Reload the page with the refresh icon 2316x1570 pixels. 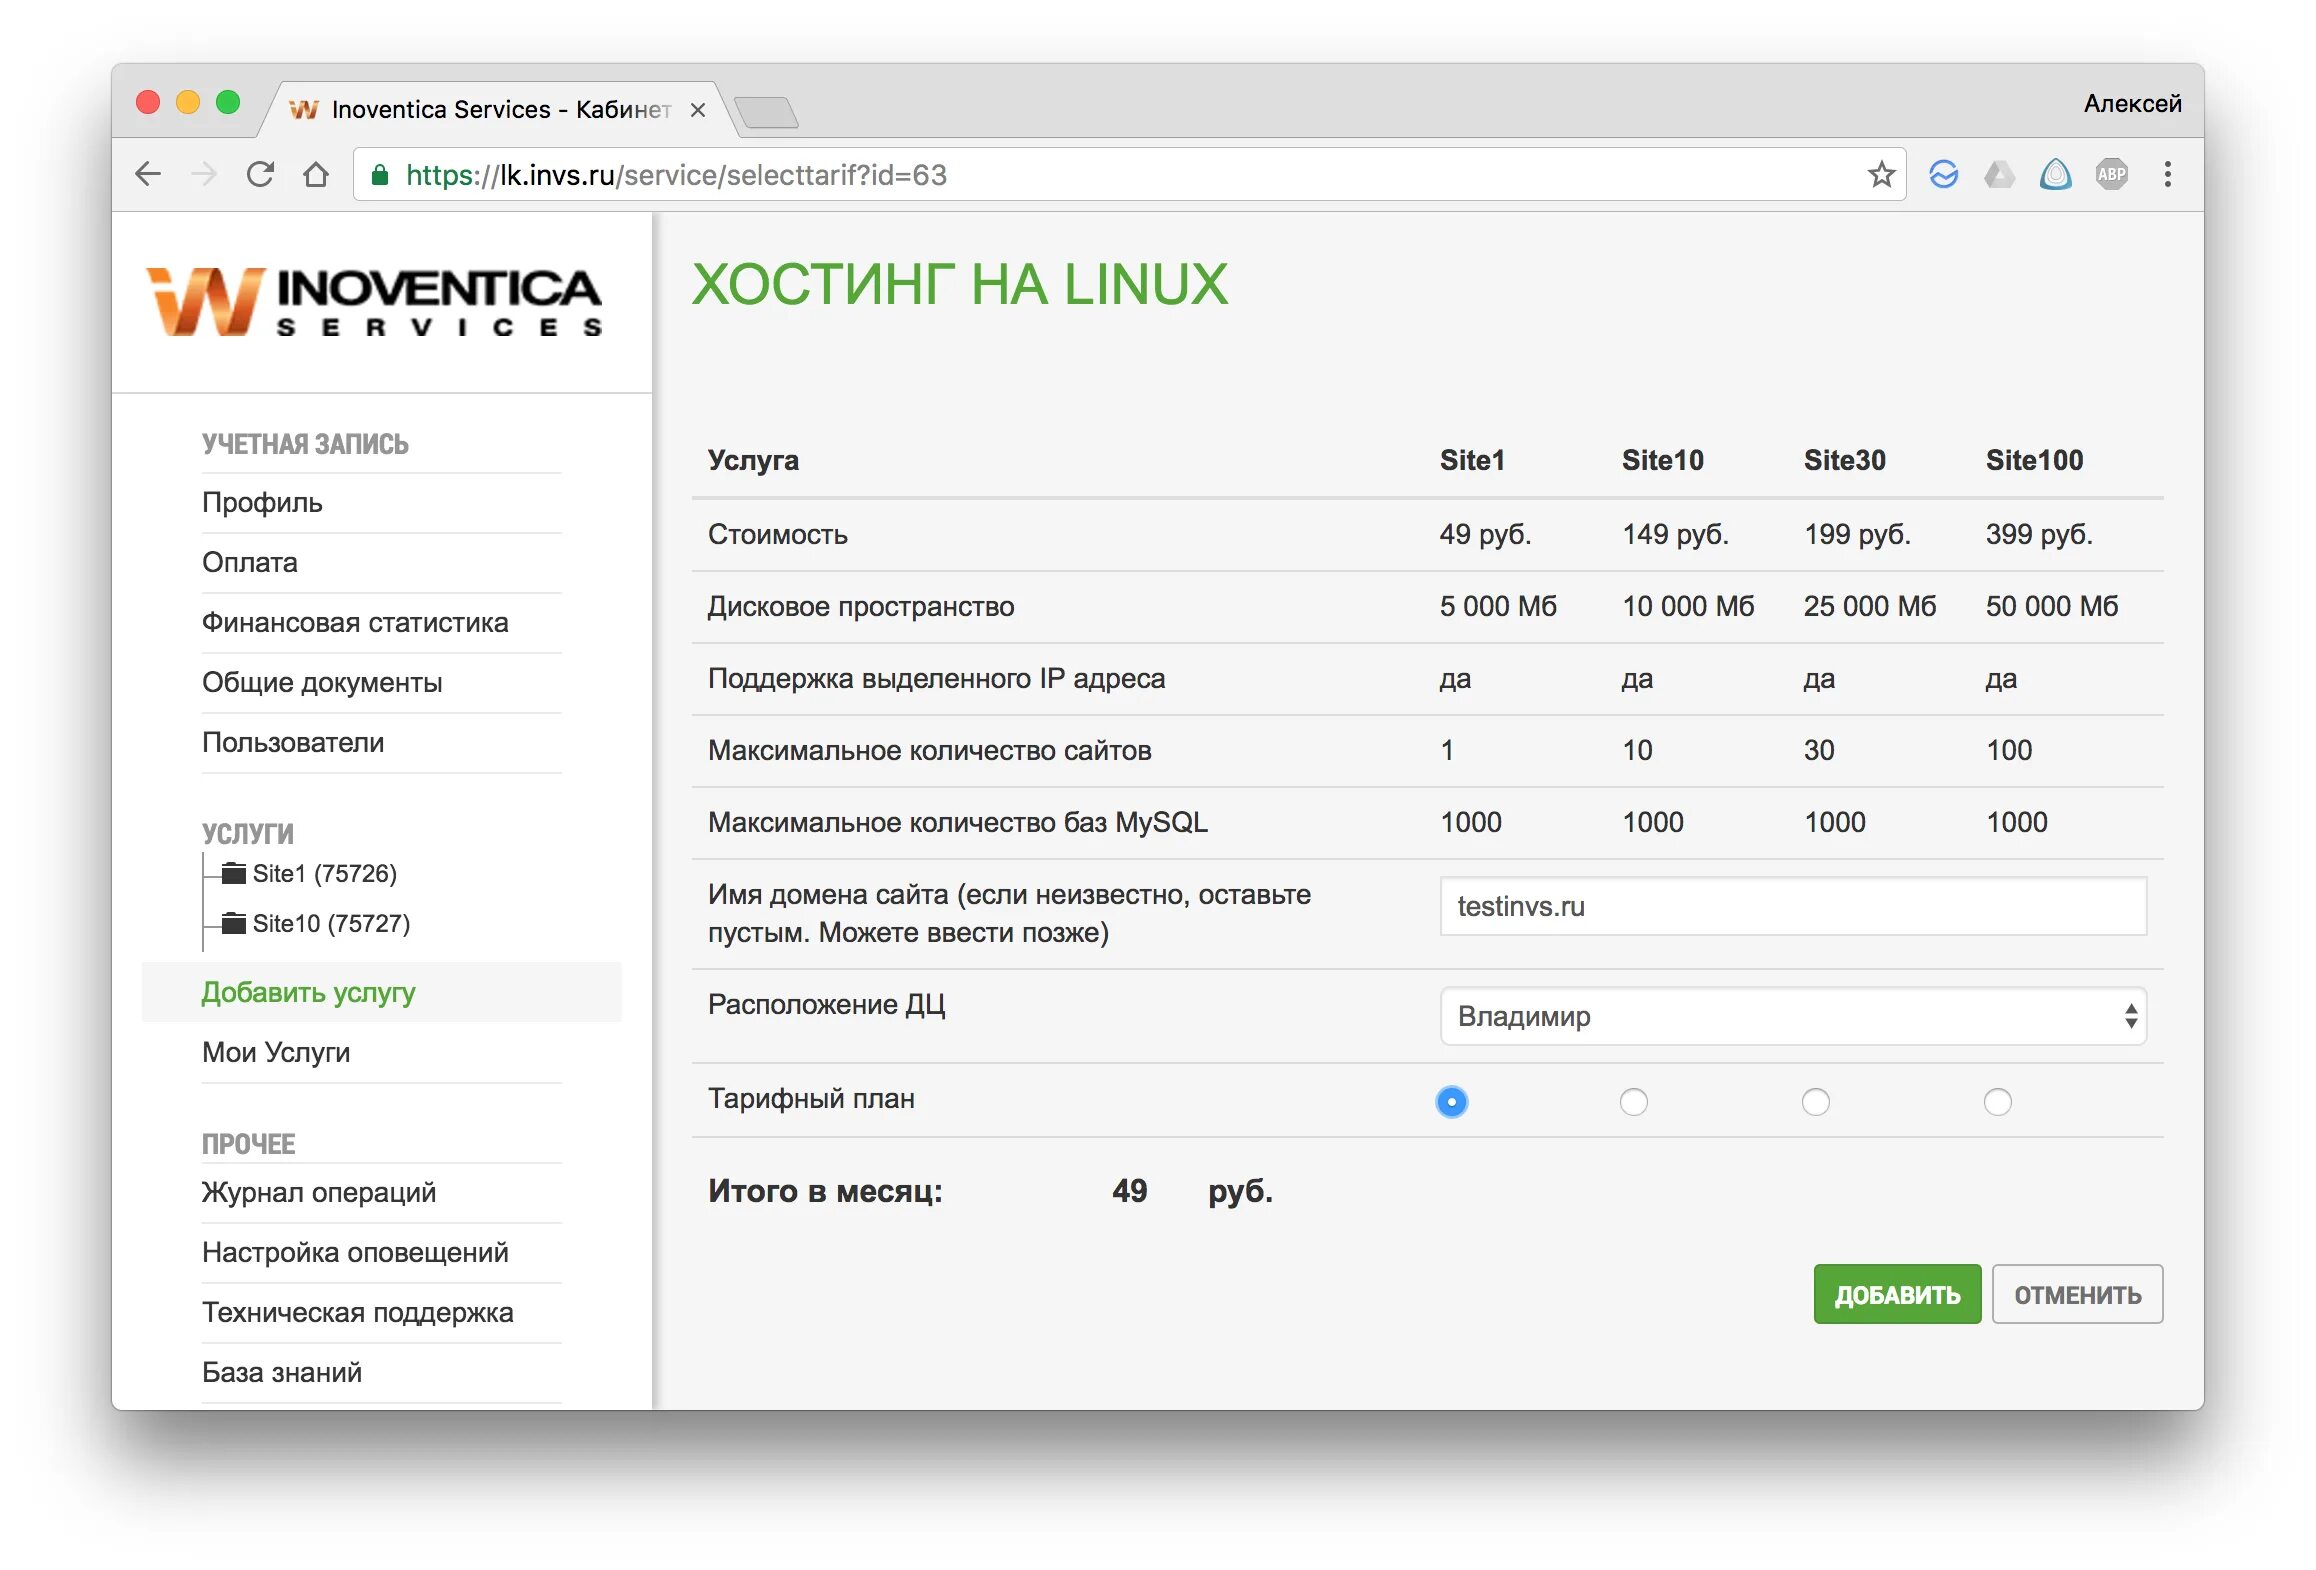coord(260,174)
